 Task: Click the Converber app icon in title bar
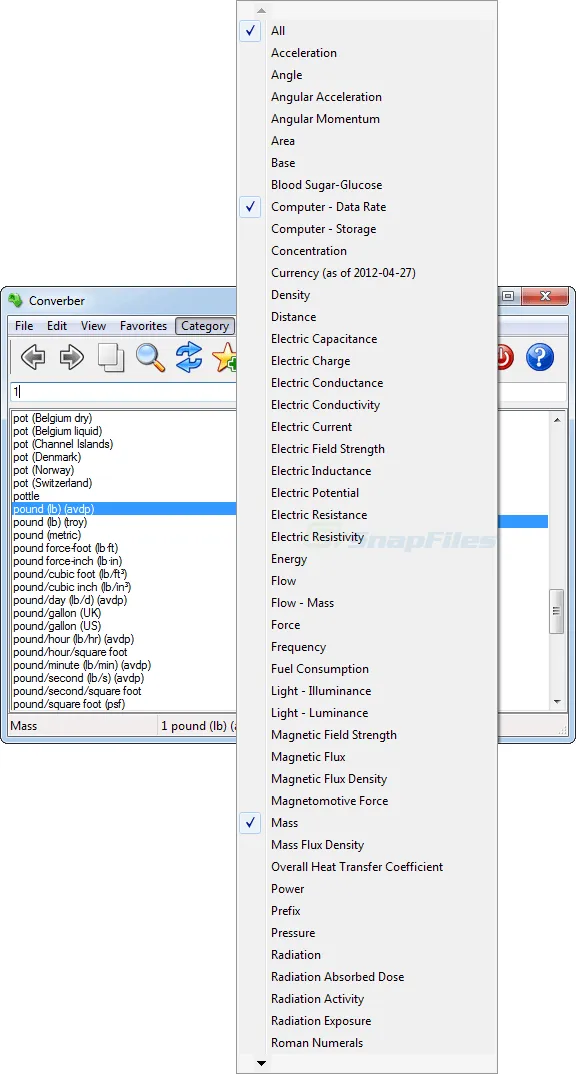click(15, 301)
